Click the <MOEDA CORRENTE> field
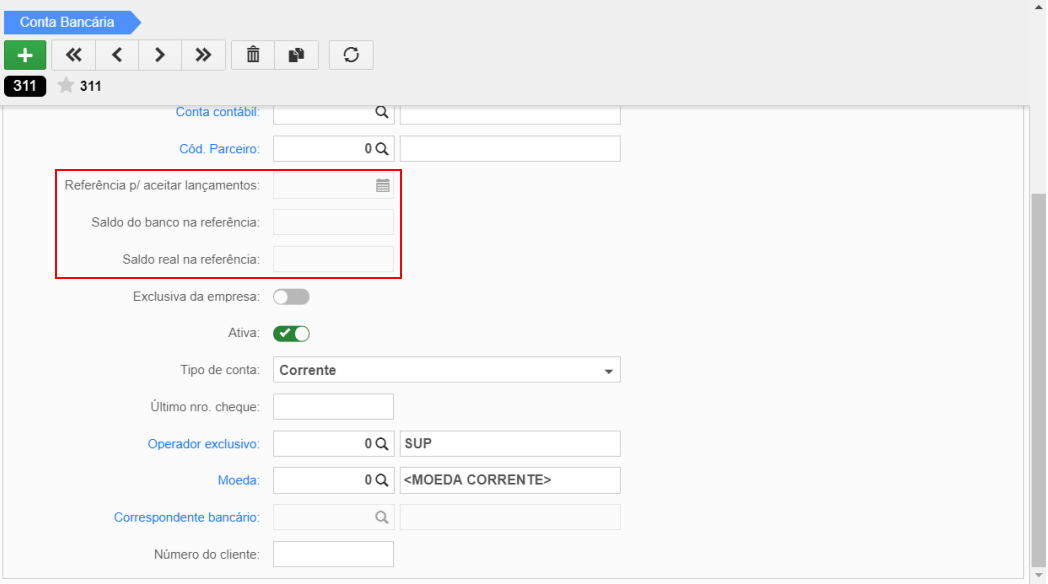The height and width of the screenshot is (584, 1048). pos(510,480)
